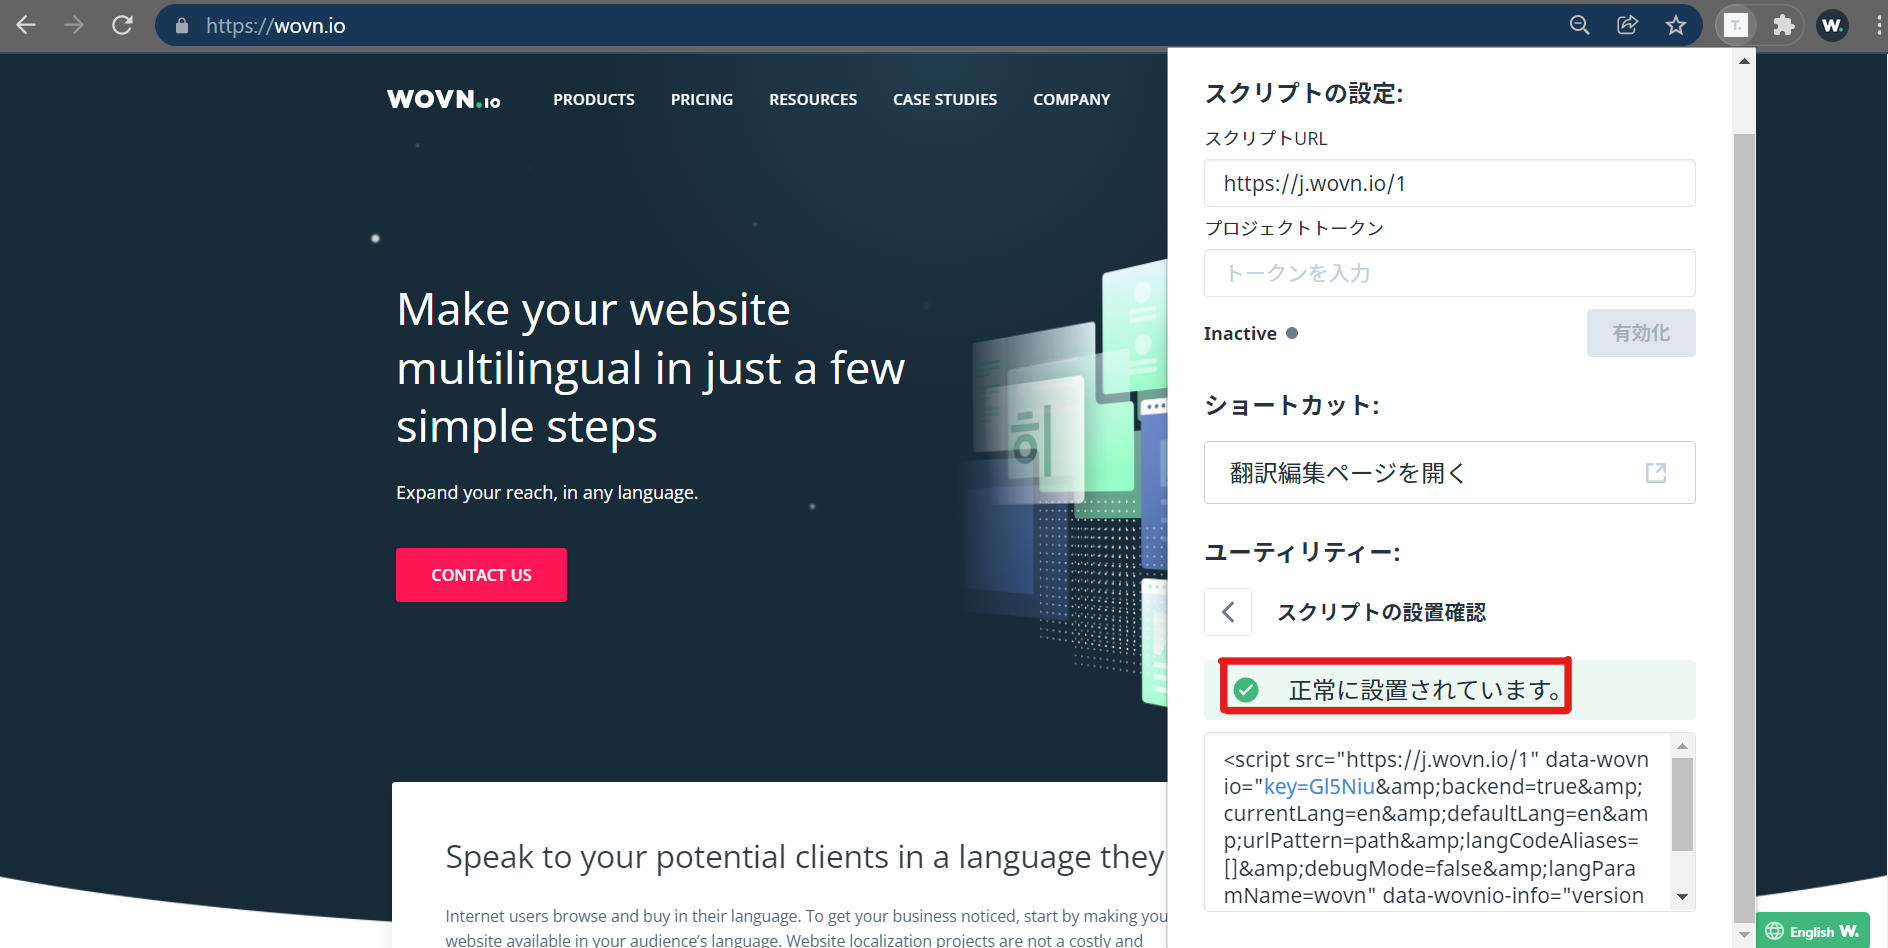Click the project token input field
This screenshot has width=1888, height=948.
click(x=1448, y=273)
